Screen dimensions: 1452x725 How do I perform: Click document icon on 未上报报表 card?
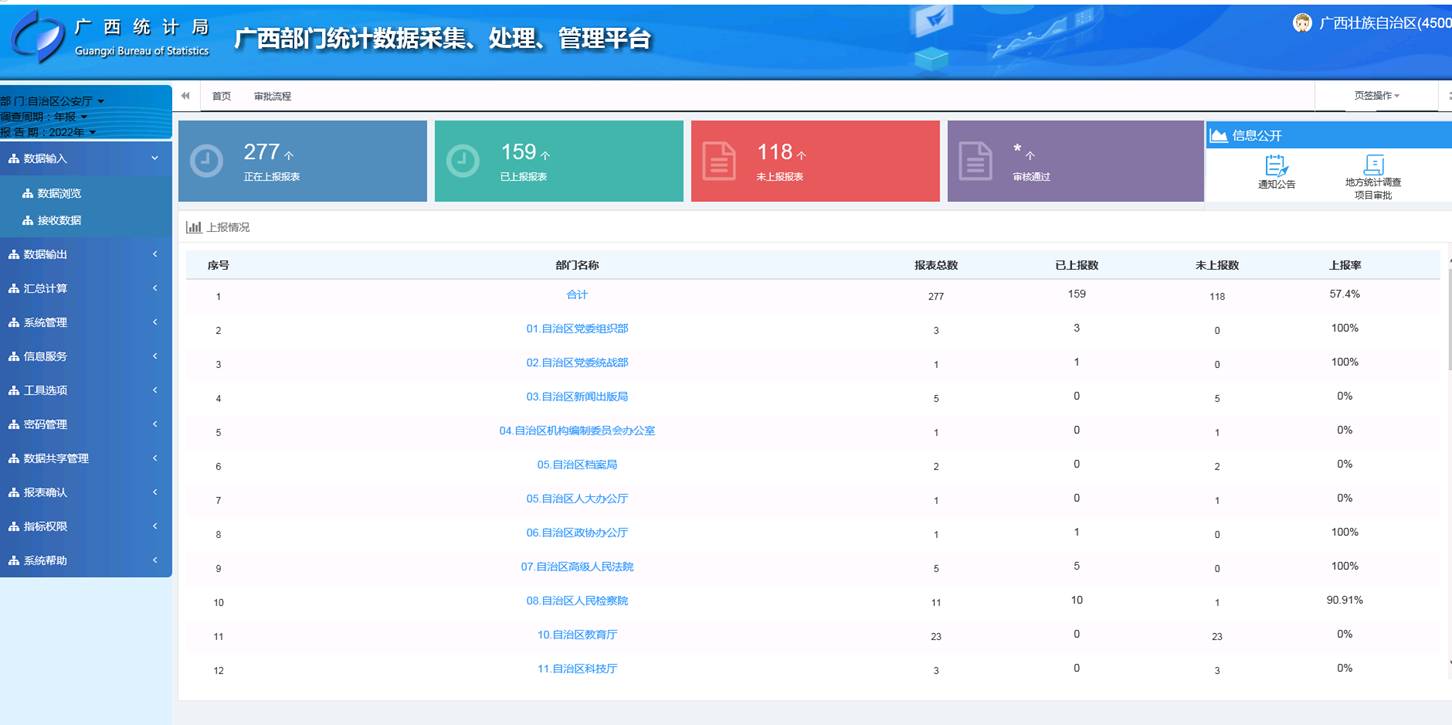pyautogui.click(x=719, y=161)
